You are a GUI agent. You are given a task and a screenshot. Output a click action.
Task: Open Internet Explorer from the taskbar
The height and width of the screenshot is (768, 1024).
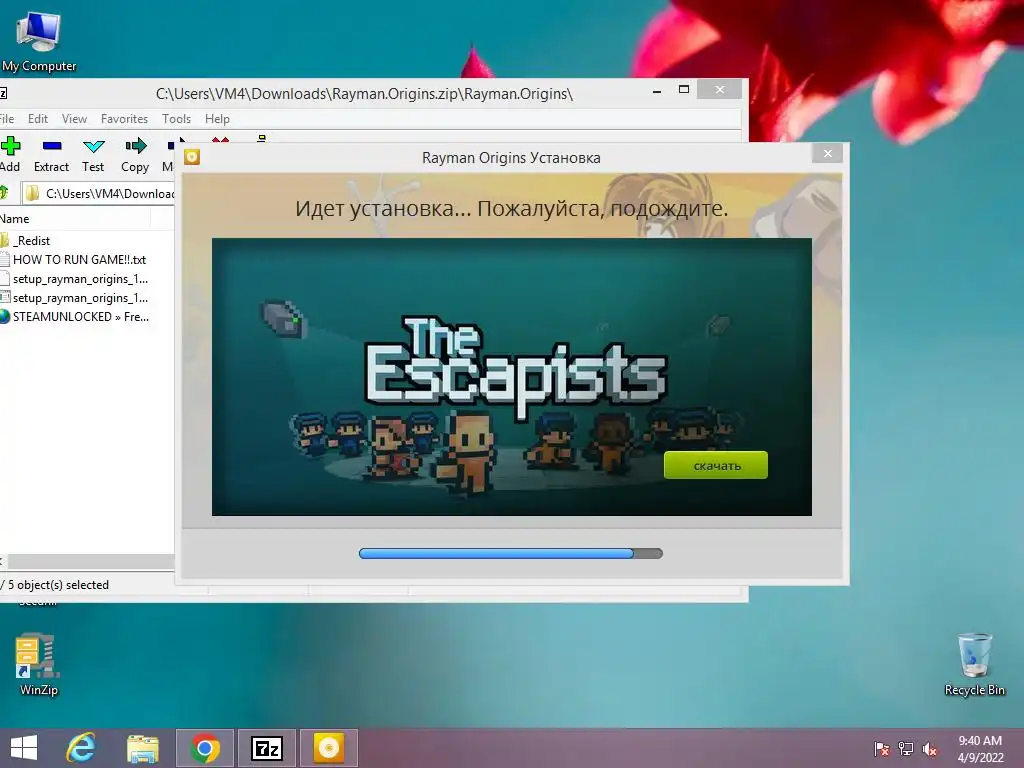point(82,748)
